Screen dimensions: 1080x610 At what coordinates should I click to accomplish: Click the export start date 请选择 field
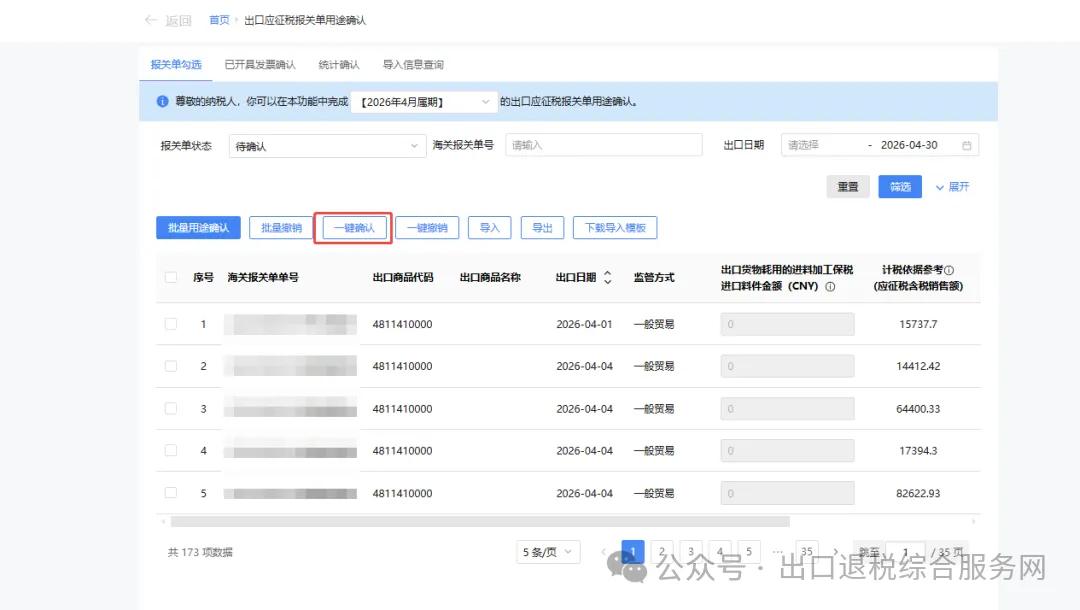click(x=822, y=145)
